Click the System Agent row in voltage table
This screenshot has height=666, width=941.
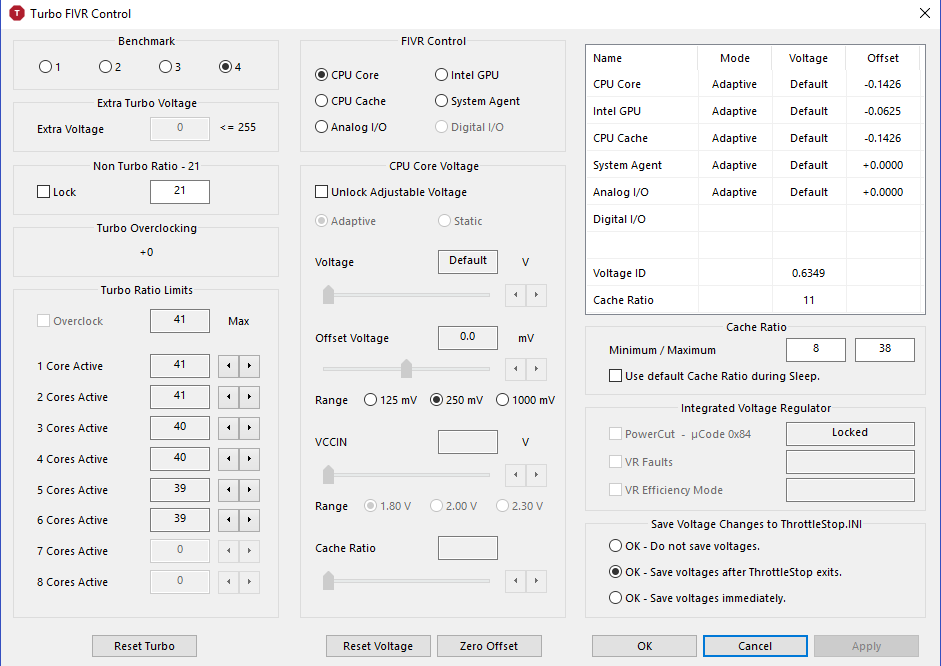click(x=755, y=165)
